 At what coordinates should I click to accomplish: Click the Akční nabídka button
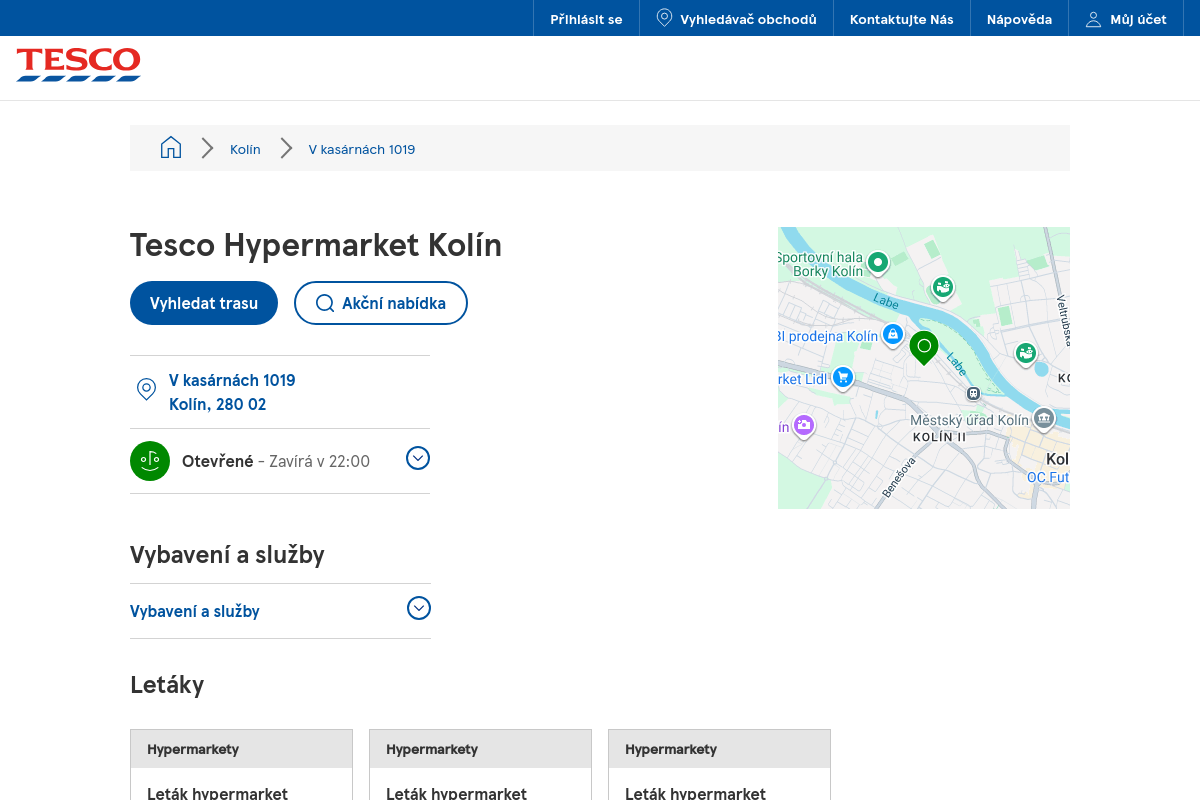point(381,303)
